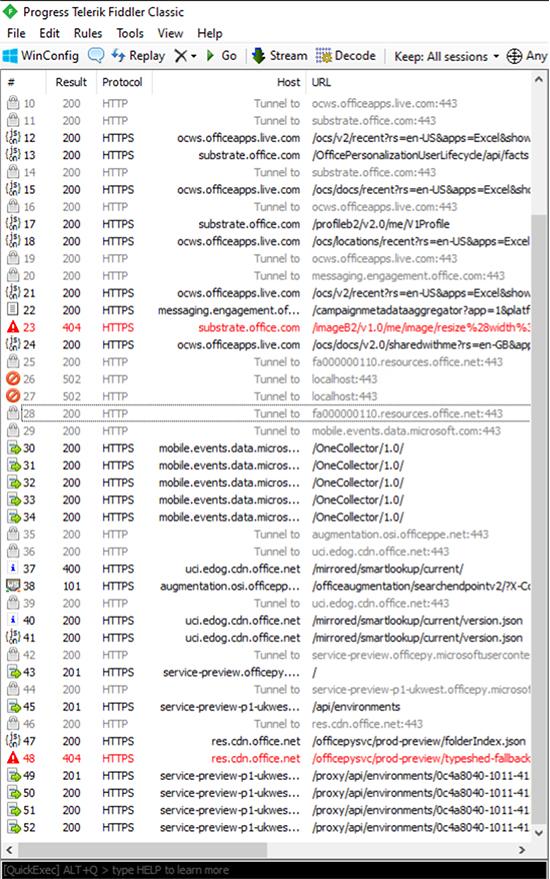The width and height of the screenshot is (550, 879).
Task: Sort sessions by Result column header
Action: (71, 82)
